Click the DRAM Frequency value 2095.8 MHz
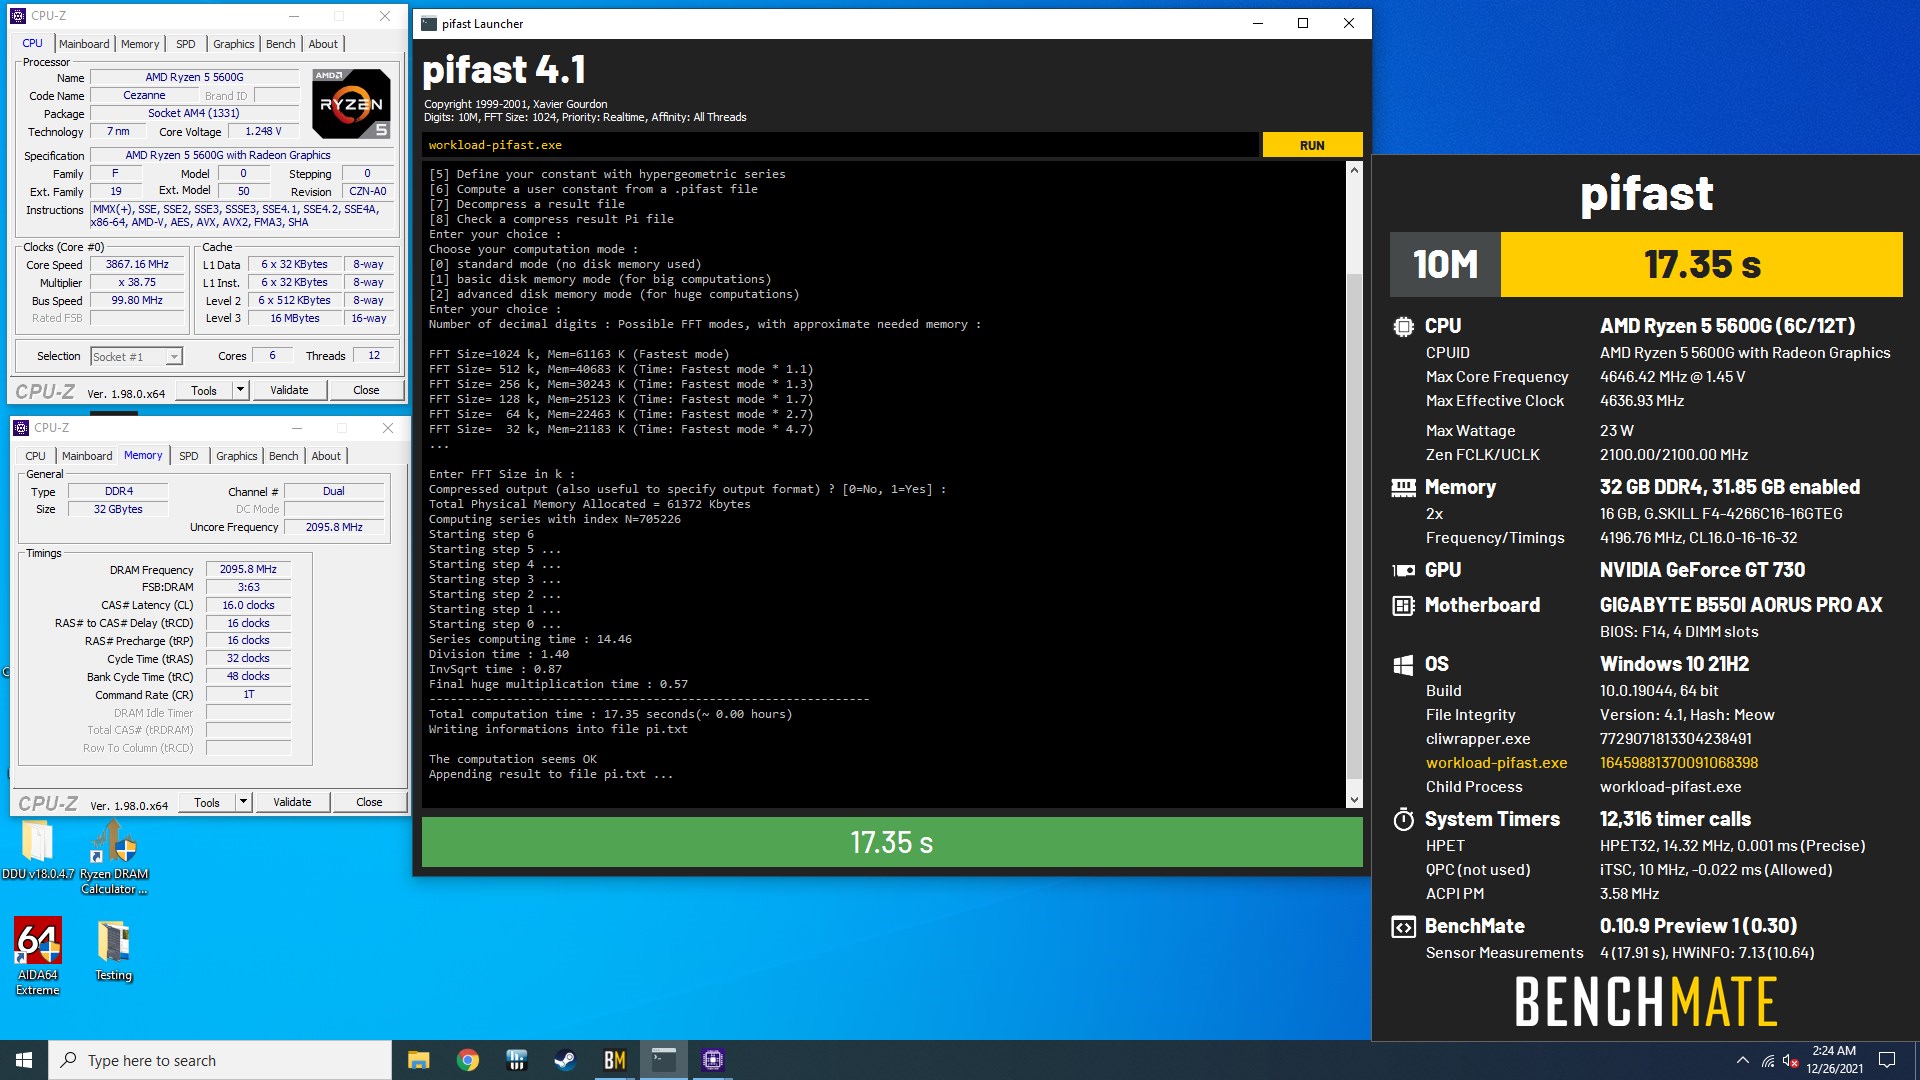The image size is (1920, 1080). point(248,569)
